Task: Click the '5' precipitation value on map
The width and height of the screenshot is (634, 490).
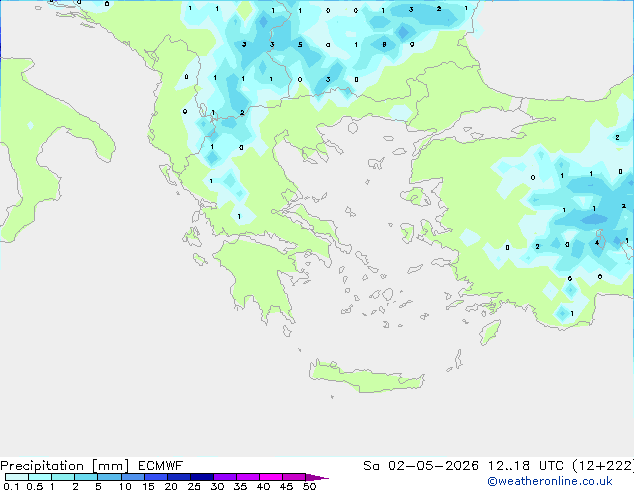Action: (x=300, y=44)
